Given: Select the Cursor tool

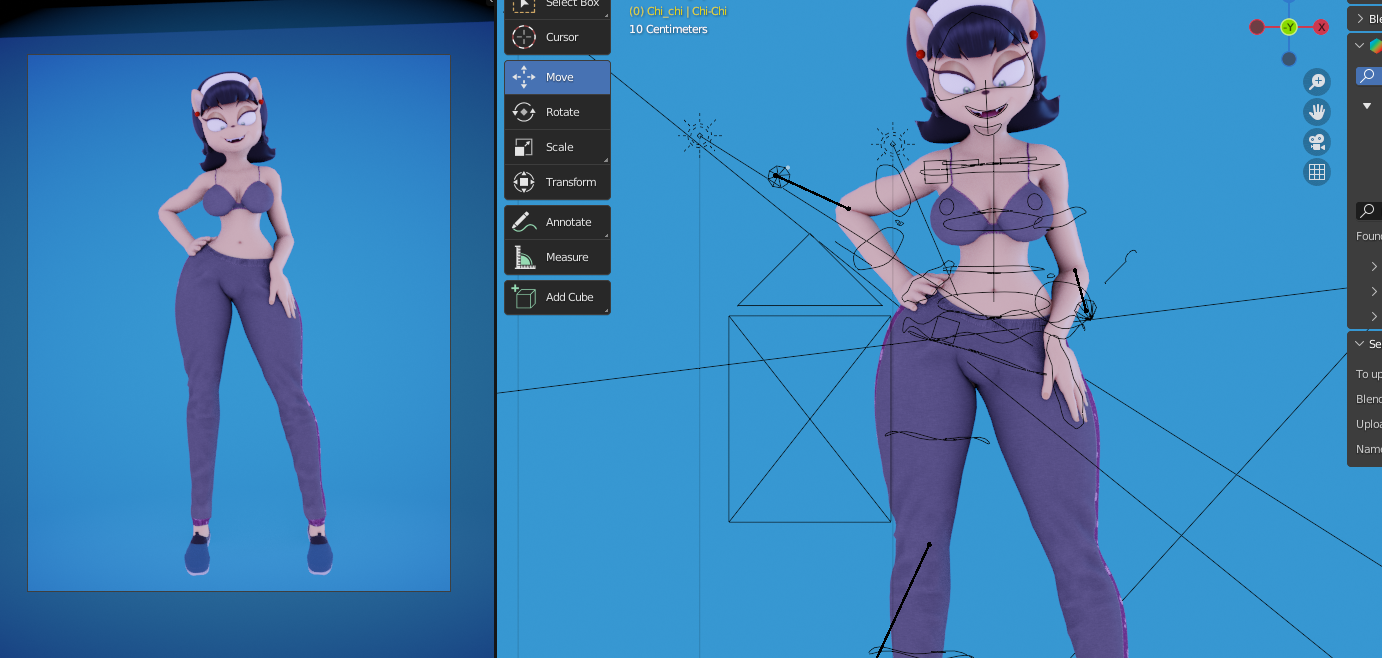Looking at the screenshot, I should click(x=557, y=38).
